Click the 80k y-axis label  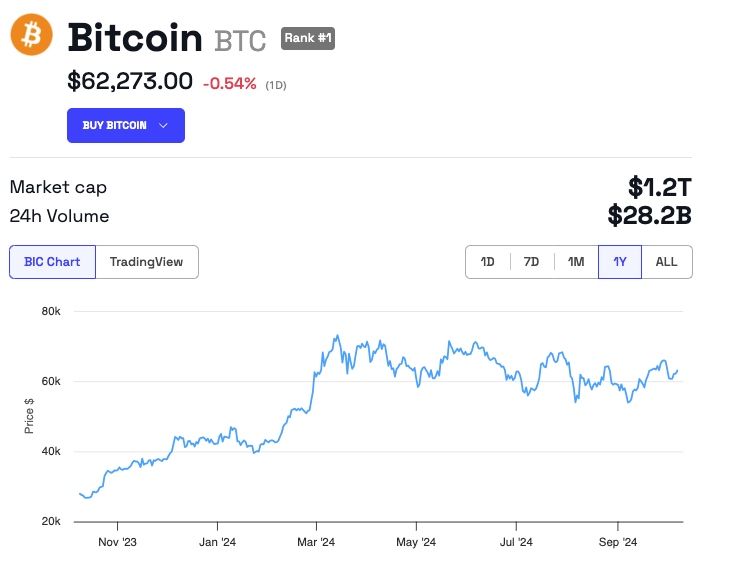click(50, 312)
